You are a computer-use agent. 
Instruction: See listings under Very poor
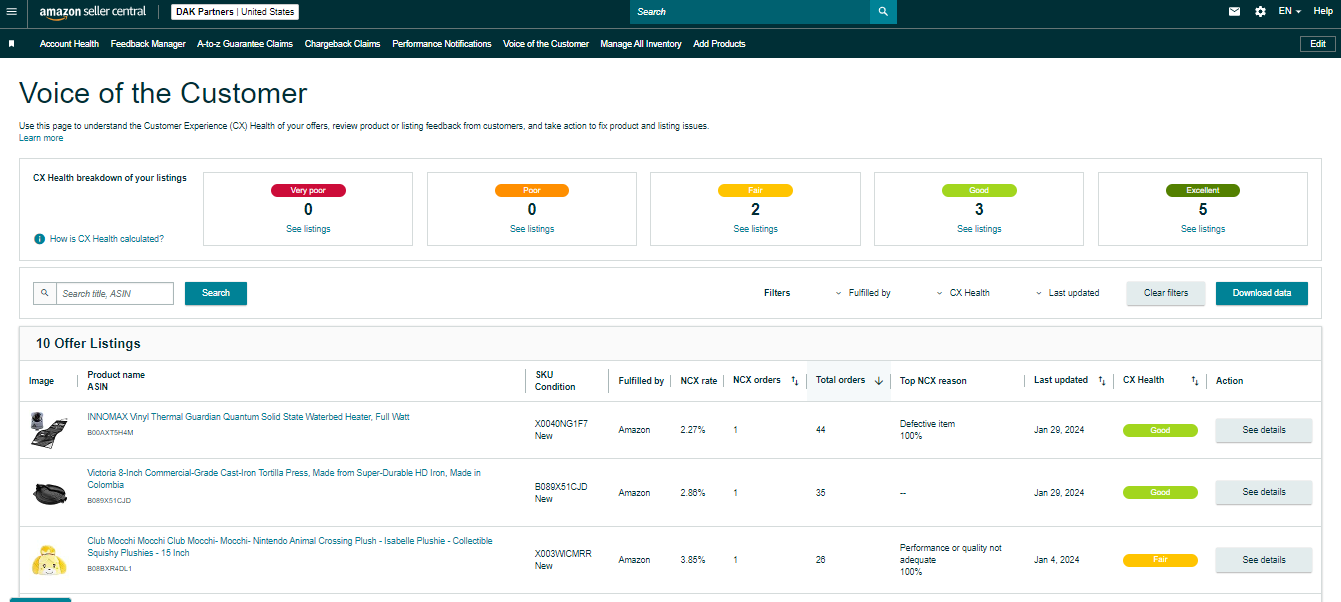pyautogui.click(x=308, y=229)
